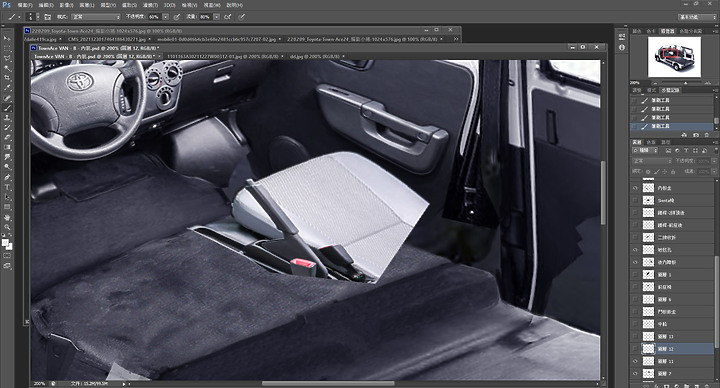The width and height of the screenshot is (720, 388).
Task: Toggle Quick Mask mode
Action: [x=7, y=256]
